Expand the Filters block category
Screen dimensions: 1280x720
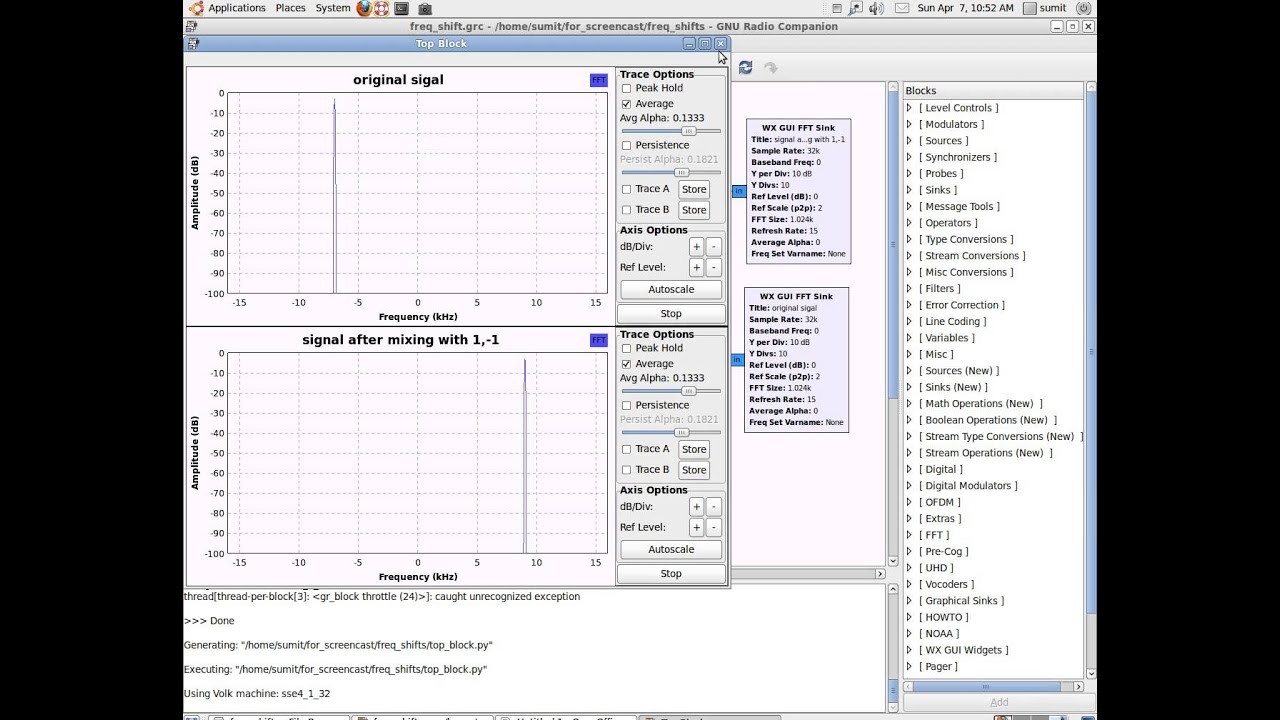pos(910,289)
